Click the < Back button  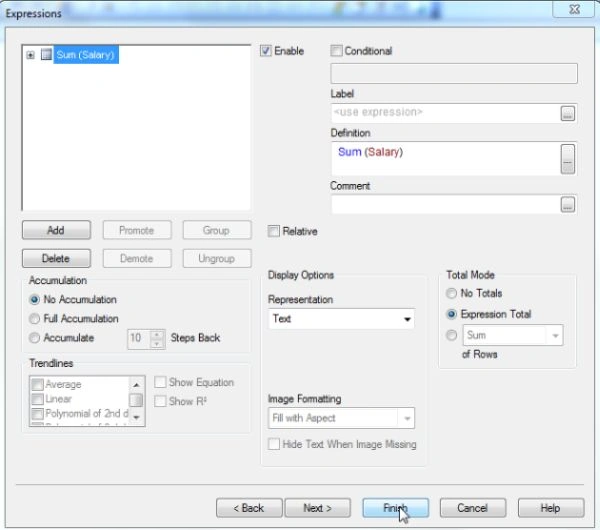coord(249,508)
